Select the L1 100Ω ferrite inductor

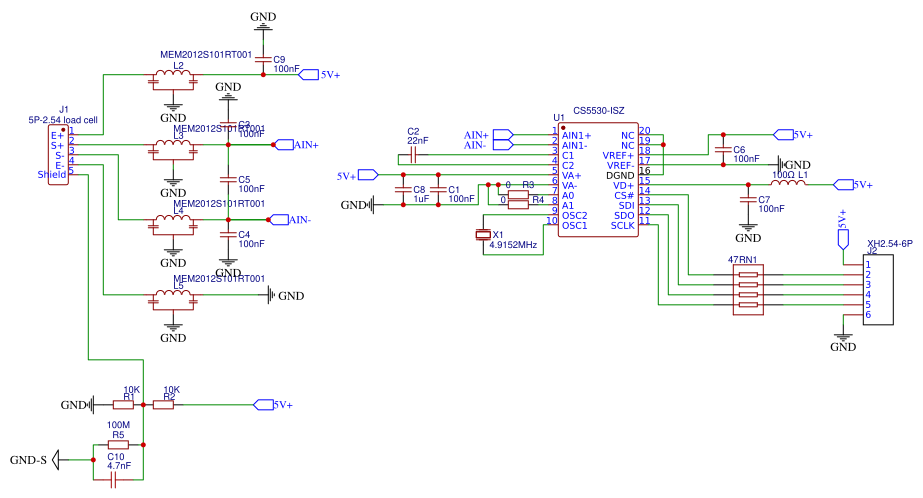tap(787, 184)
